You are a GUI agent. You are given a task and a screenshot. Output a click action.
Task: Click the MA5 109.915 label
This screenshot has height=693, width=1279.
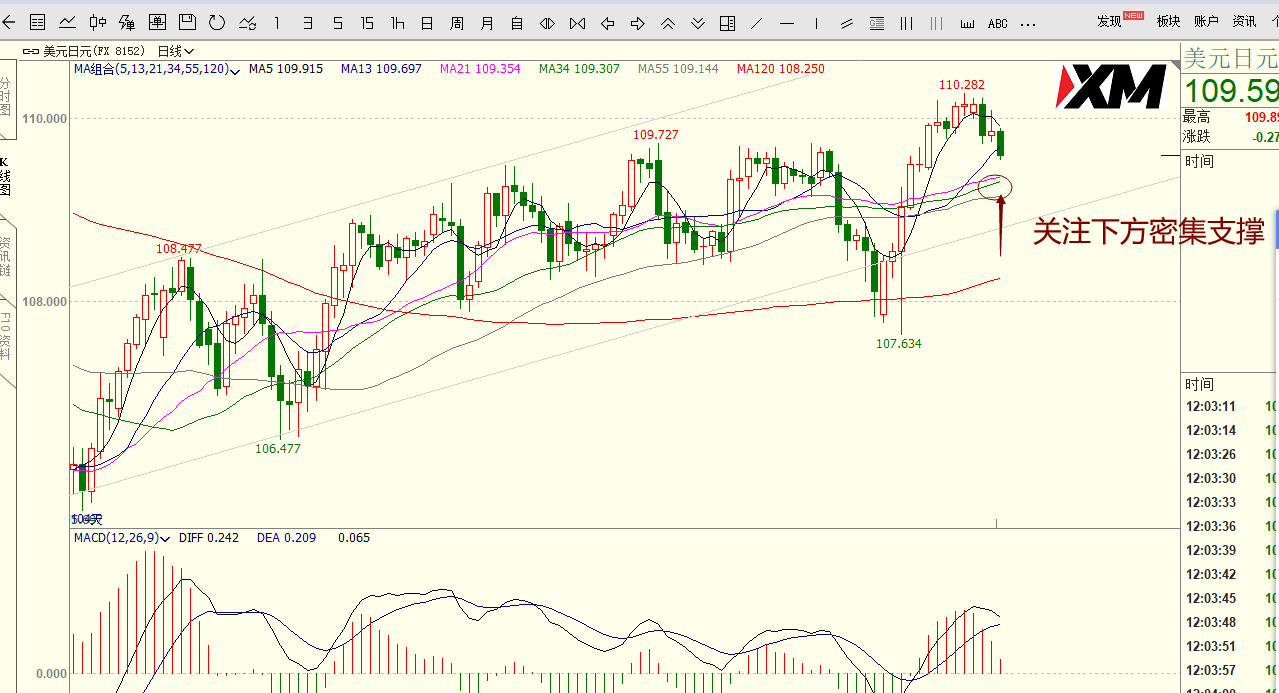tap(286, 69)
